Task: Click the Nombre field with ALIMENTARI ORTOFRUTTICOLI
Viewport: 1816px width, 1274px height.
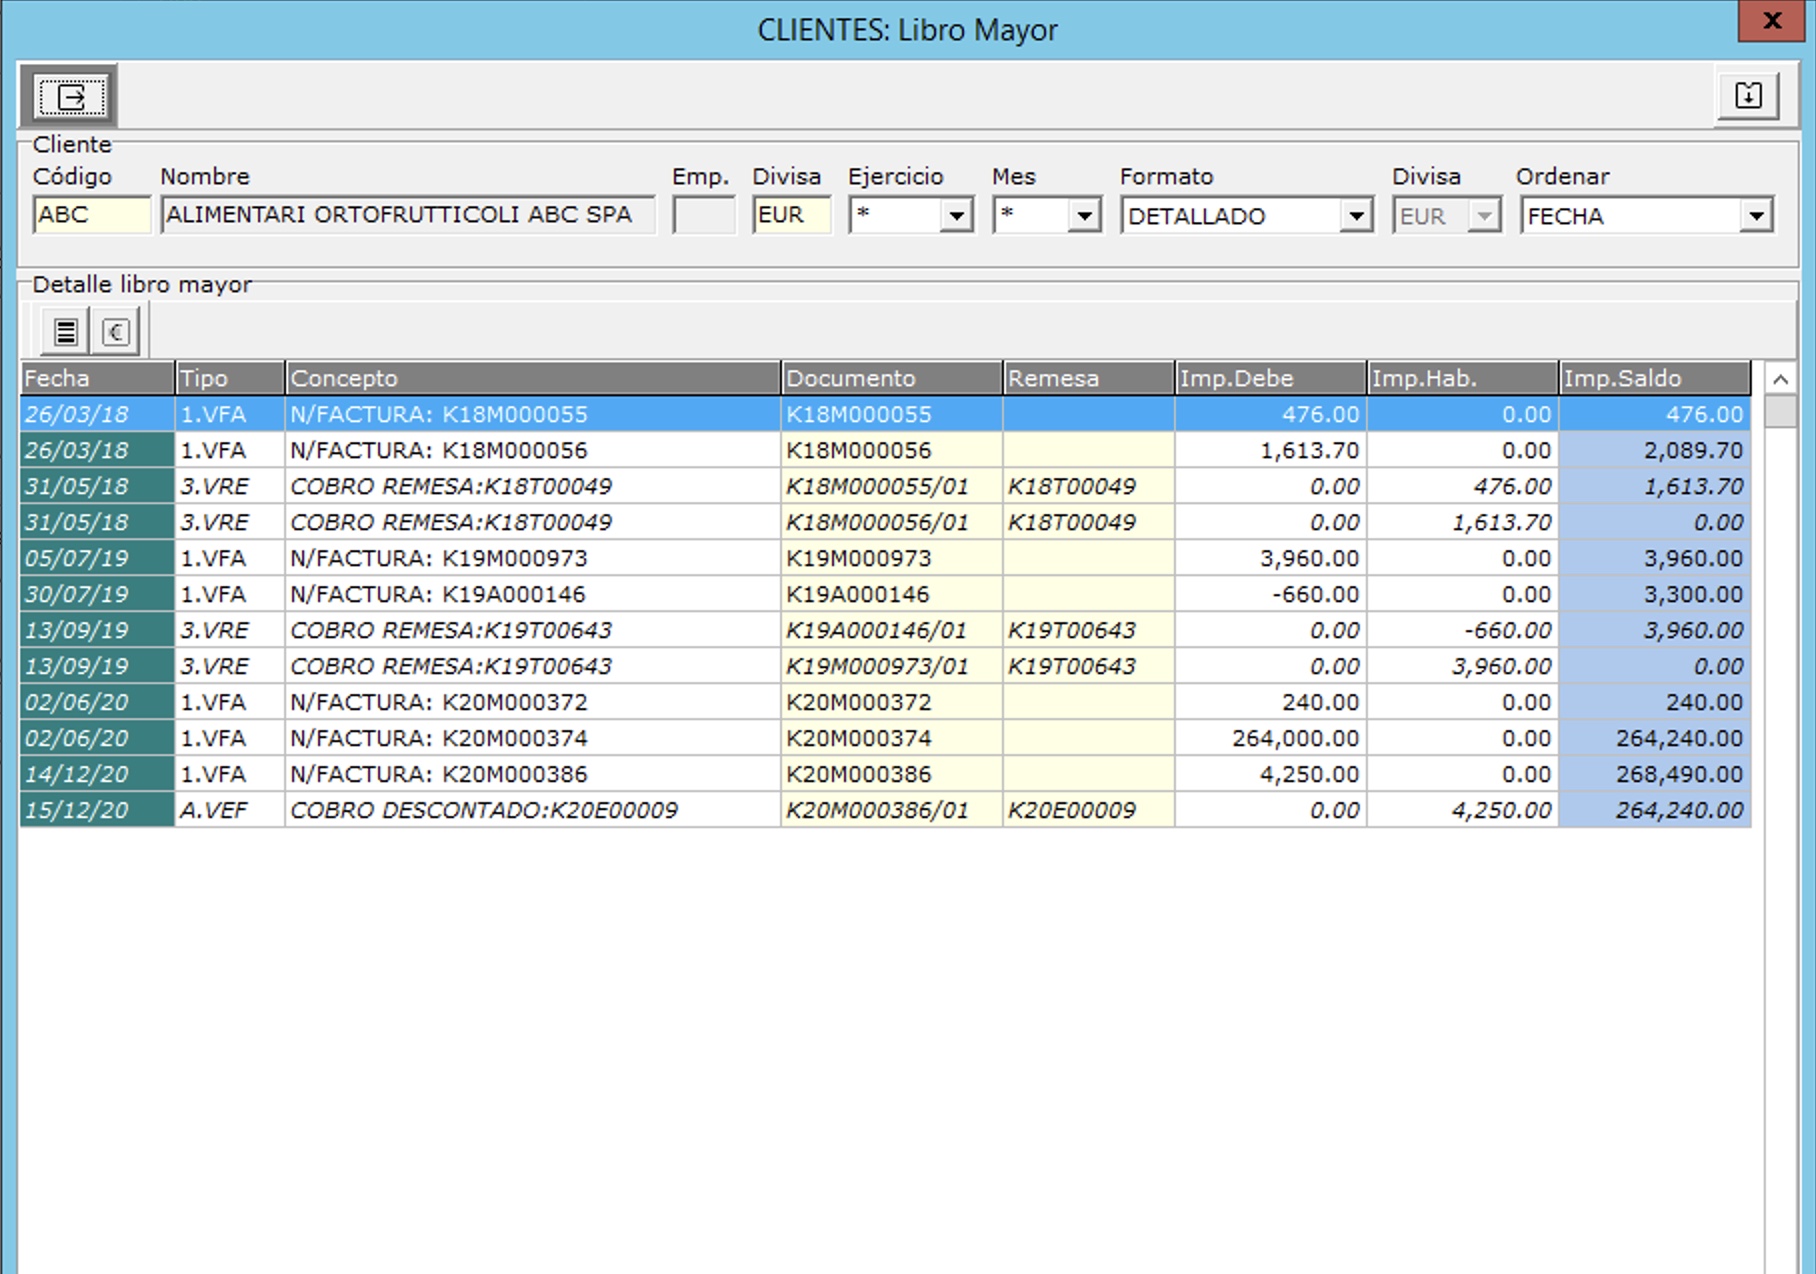Action: pos(407,215)
